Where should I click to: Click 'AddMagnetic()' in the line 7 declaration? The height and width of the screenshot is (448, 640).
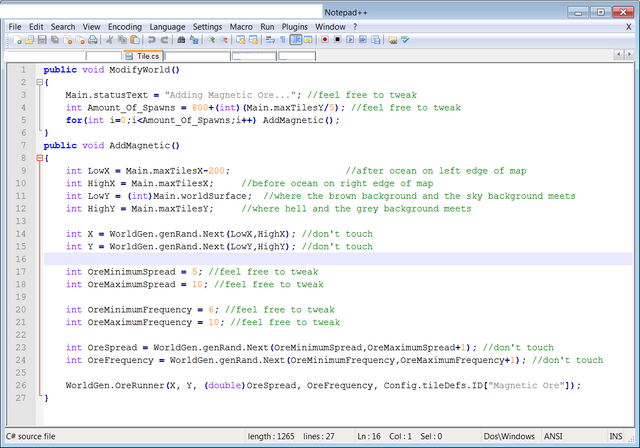tap(144, 146)
